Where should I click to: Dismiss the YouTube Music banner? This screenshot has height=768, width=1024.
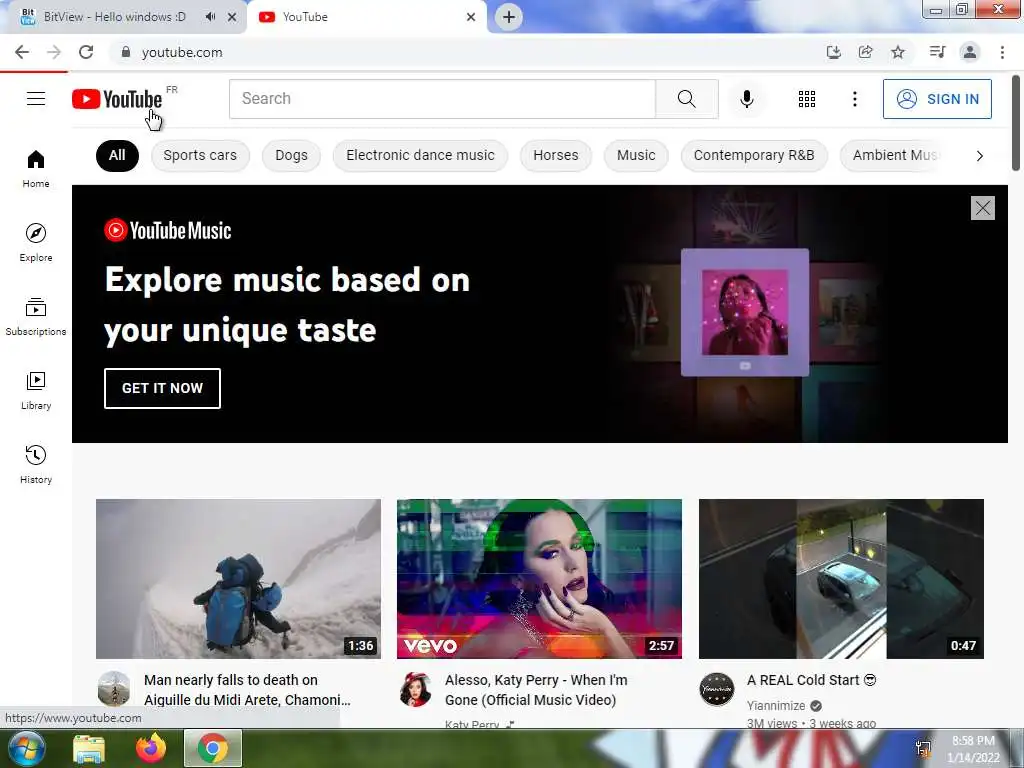coord(983,208)
